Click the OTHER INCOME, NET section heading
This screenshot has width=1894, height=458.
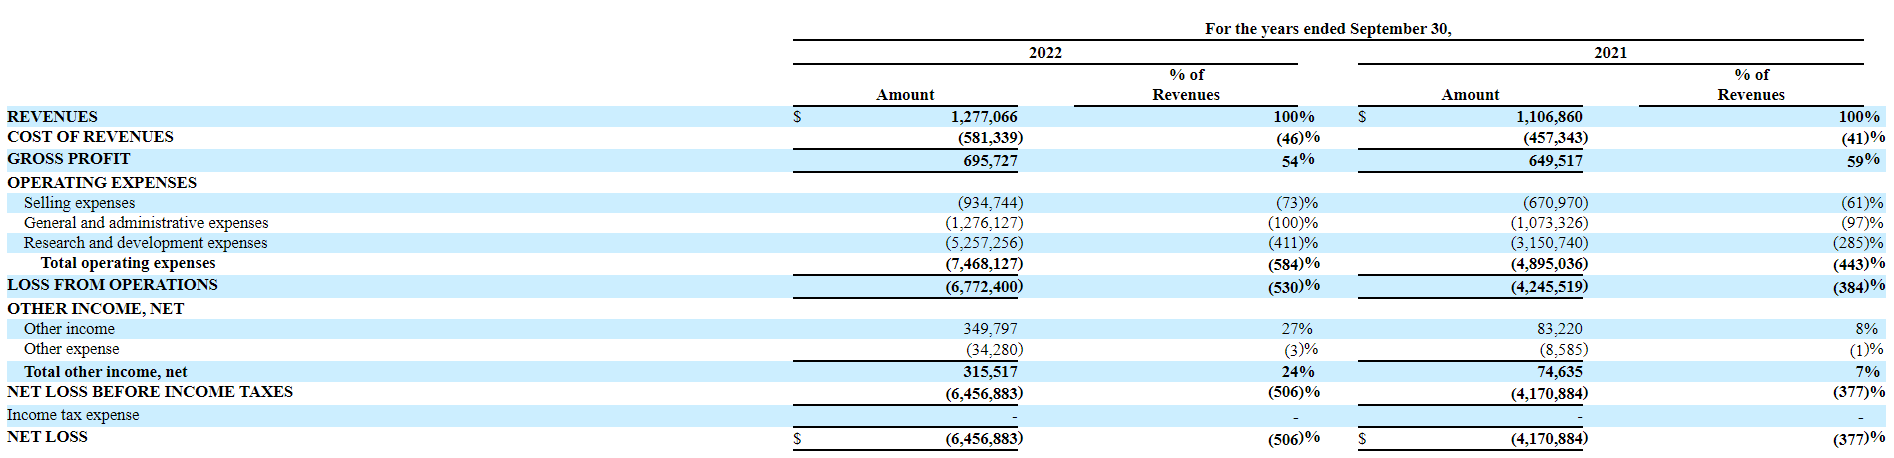point(95,309)
